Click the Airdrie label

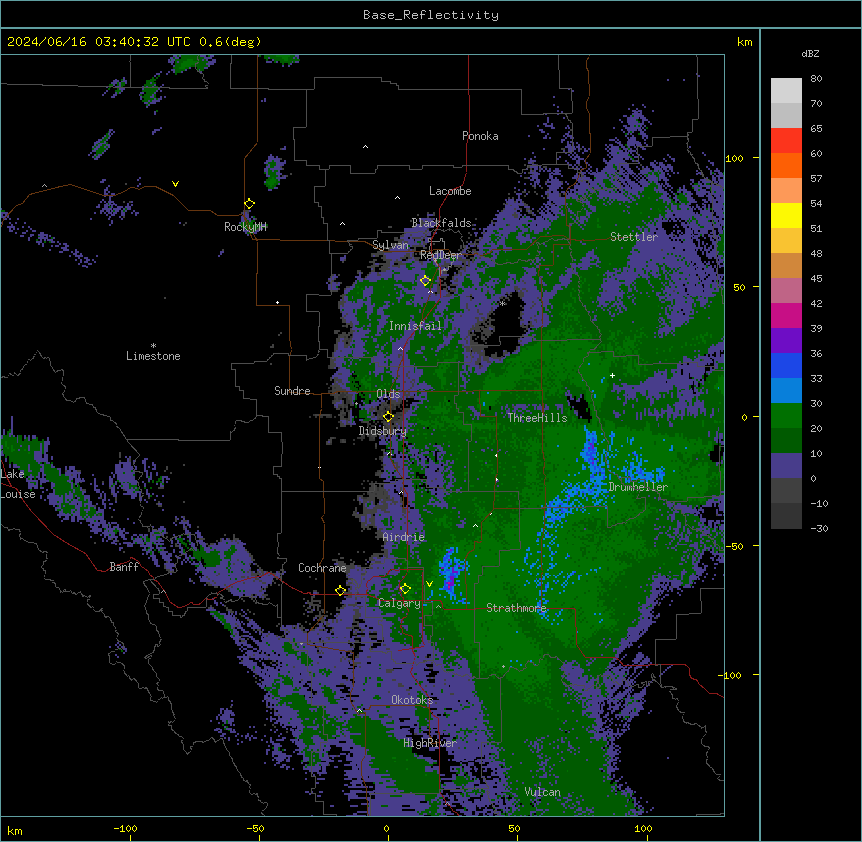click(404, 537)
